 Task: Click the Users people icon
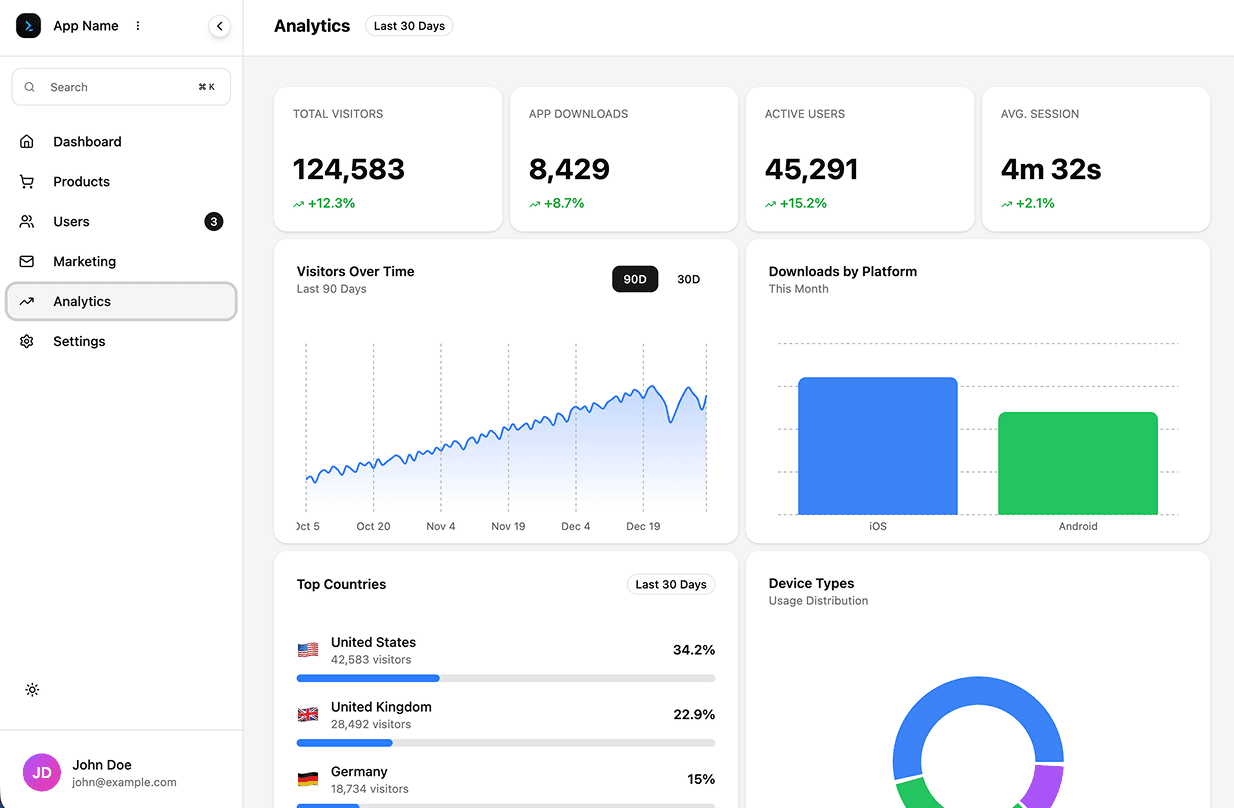pos(26,221)
